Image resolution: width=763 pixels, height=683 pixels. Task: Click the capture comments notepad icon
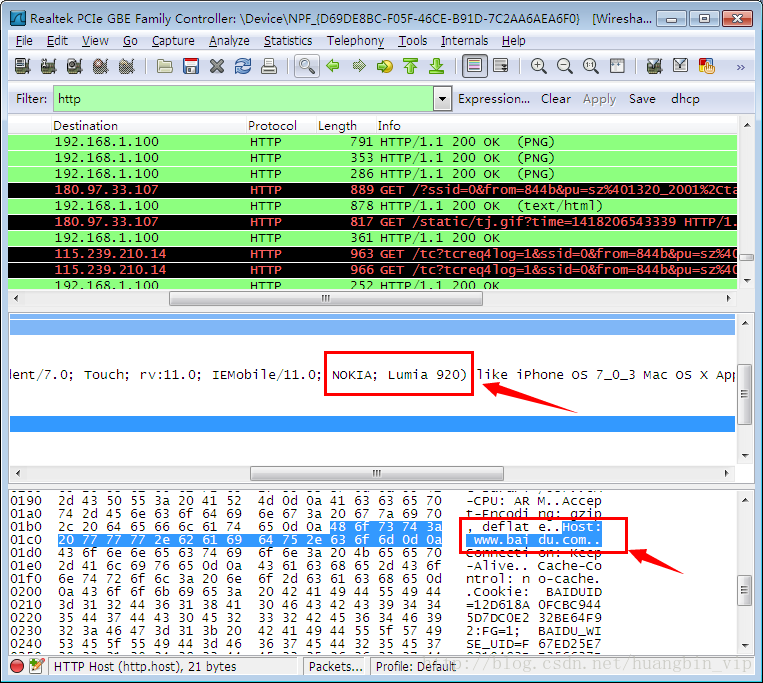[37, 666]
